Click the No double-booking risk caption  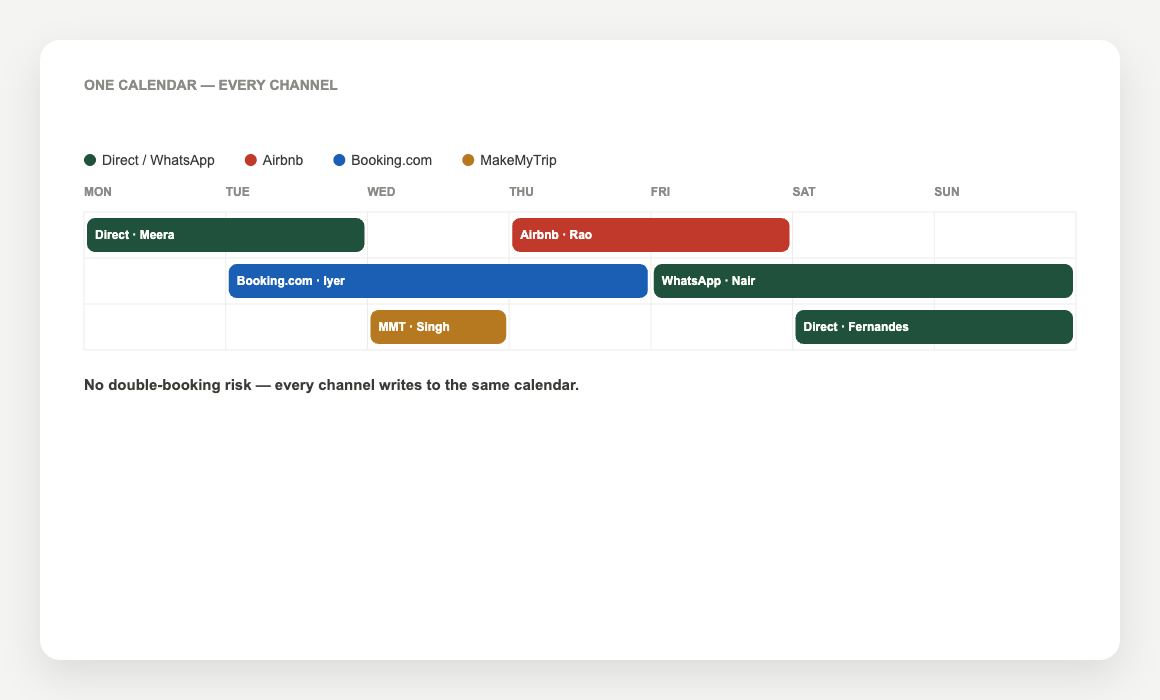pos(331,385)
